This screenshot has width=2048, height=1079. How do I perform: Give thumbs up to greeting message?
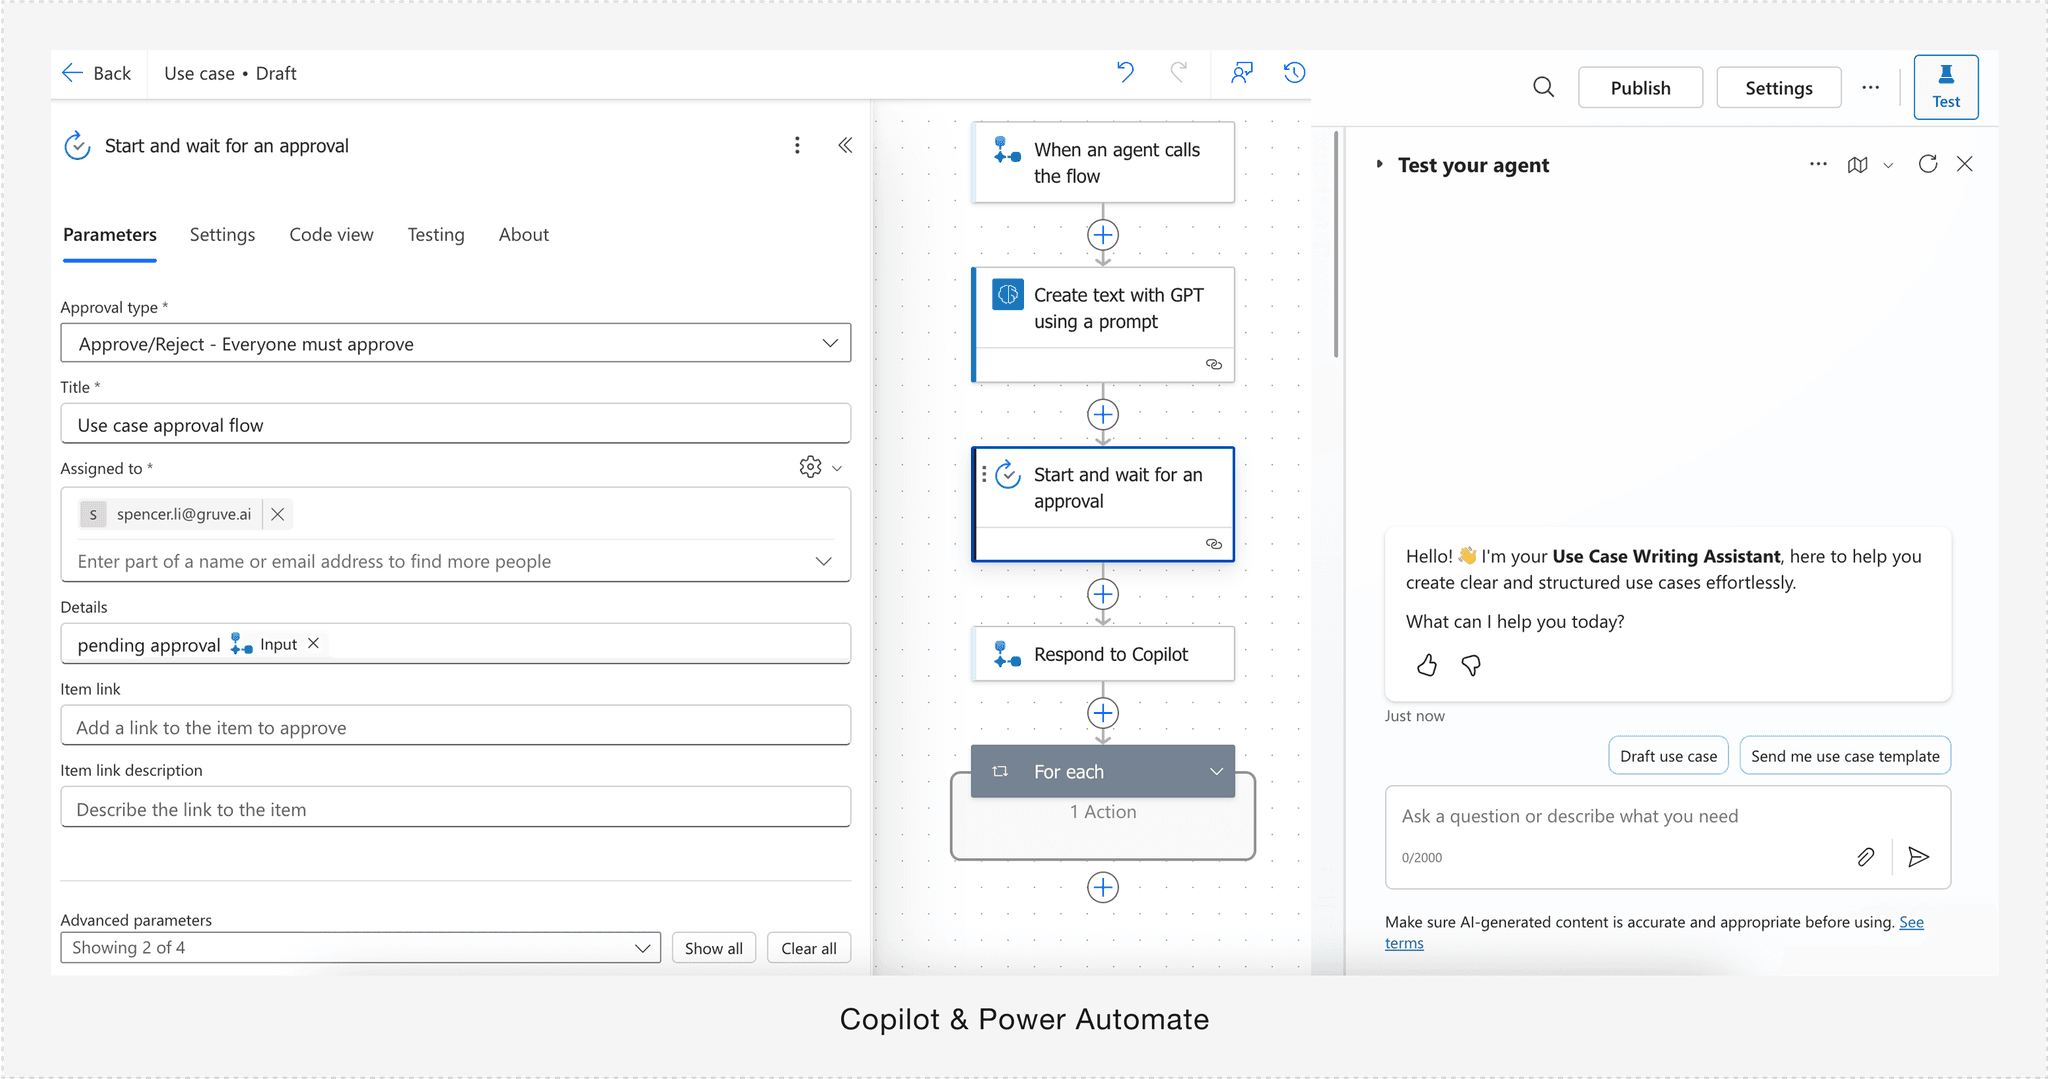(x=1427, y=665)
